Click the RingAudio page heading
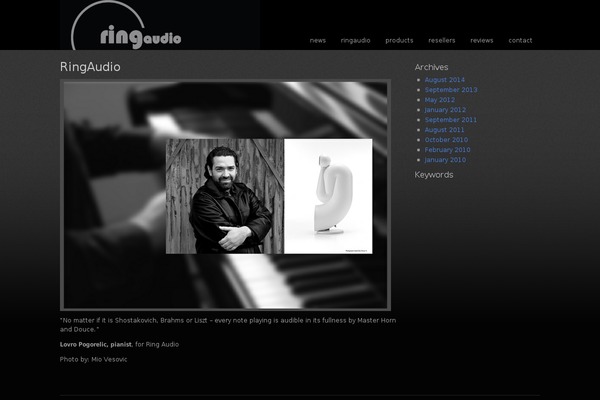This screenshot has width=600, height=400. (x=90, y=67)
